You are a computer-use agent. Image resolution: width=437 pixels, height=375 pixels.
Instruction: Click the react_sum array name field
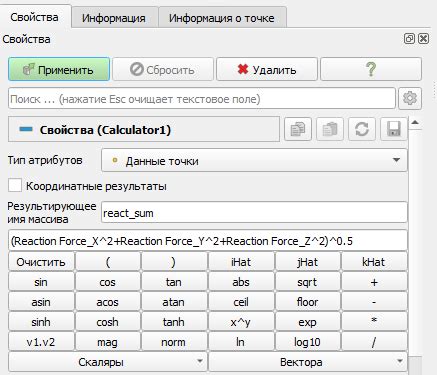[254, 212]
